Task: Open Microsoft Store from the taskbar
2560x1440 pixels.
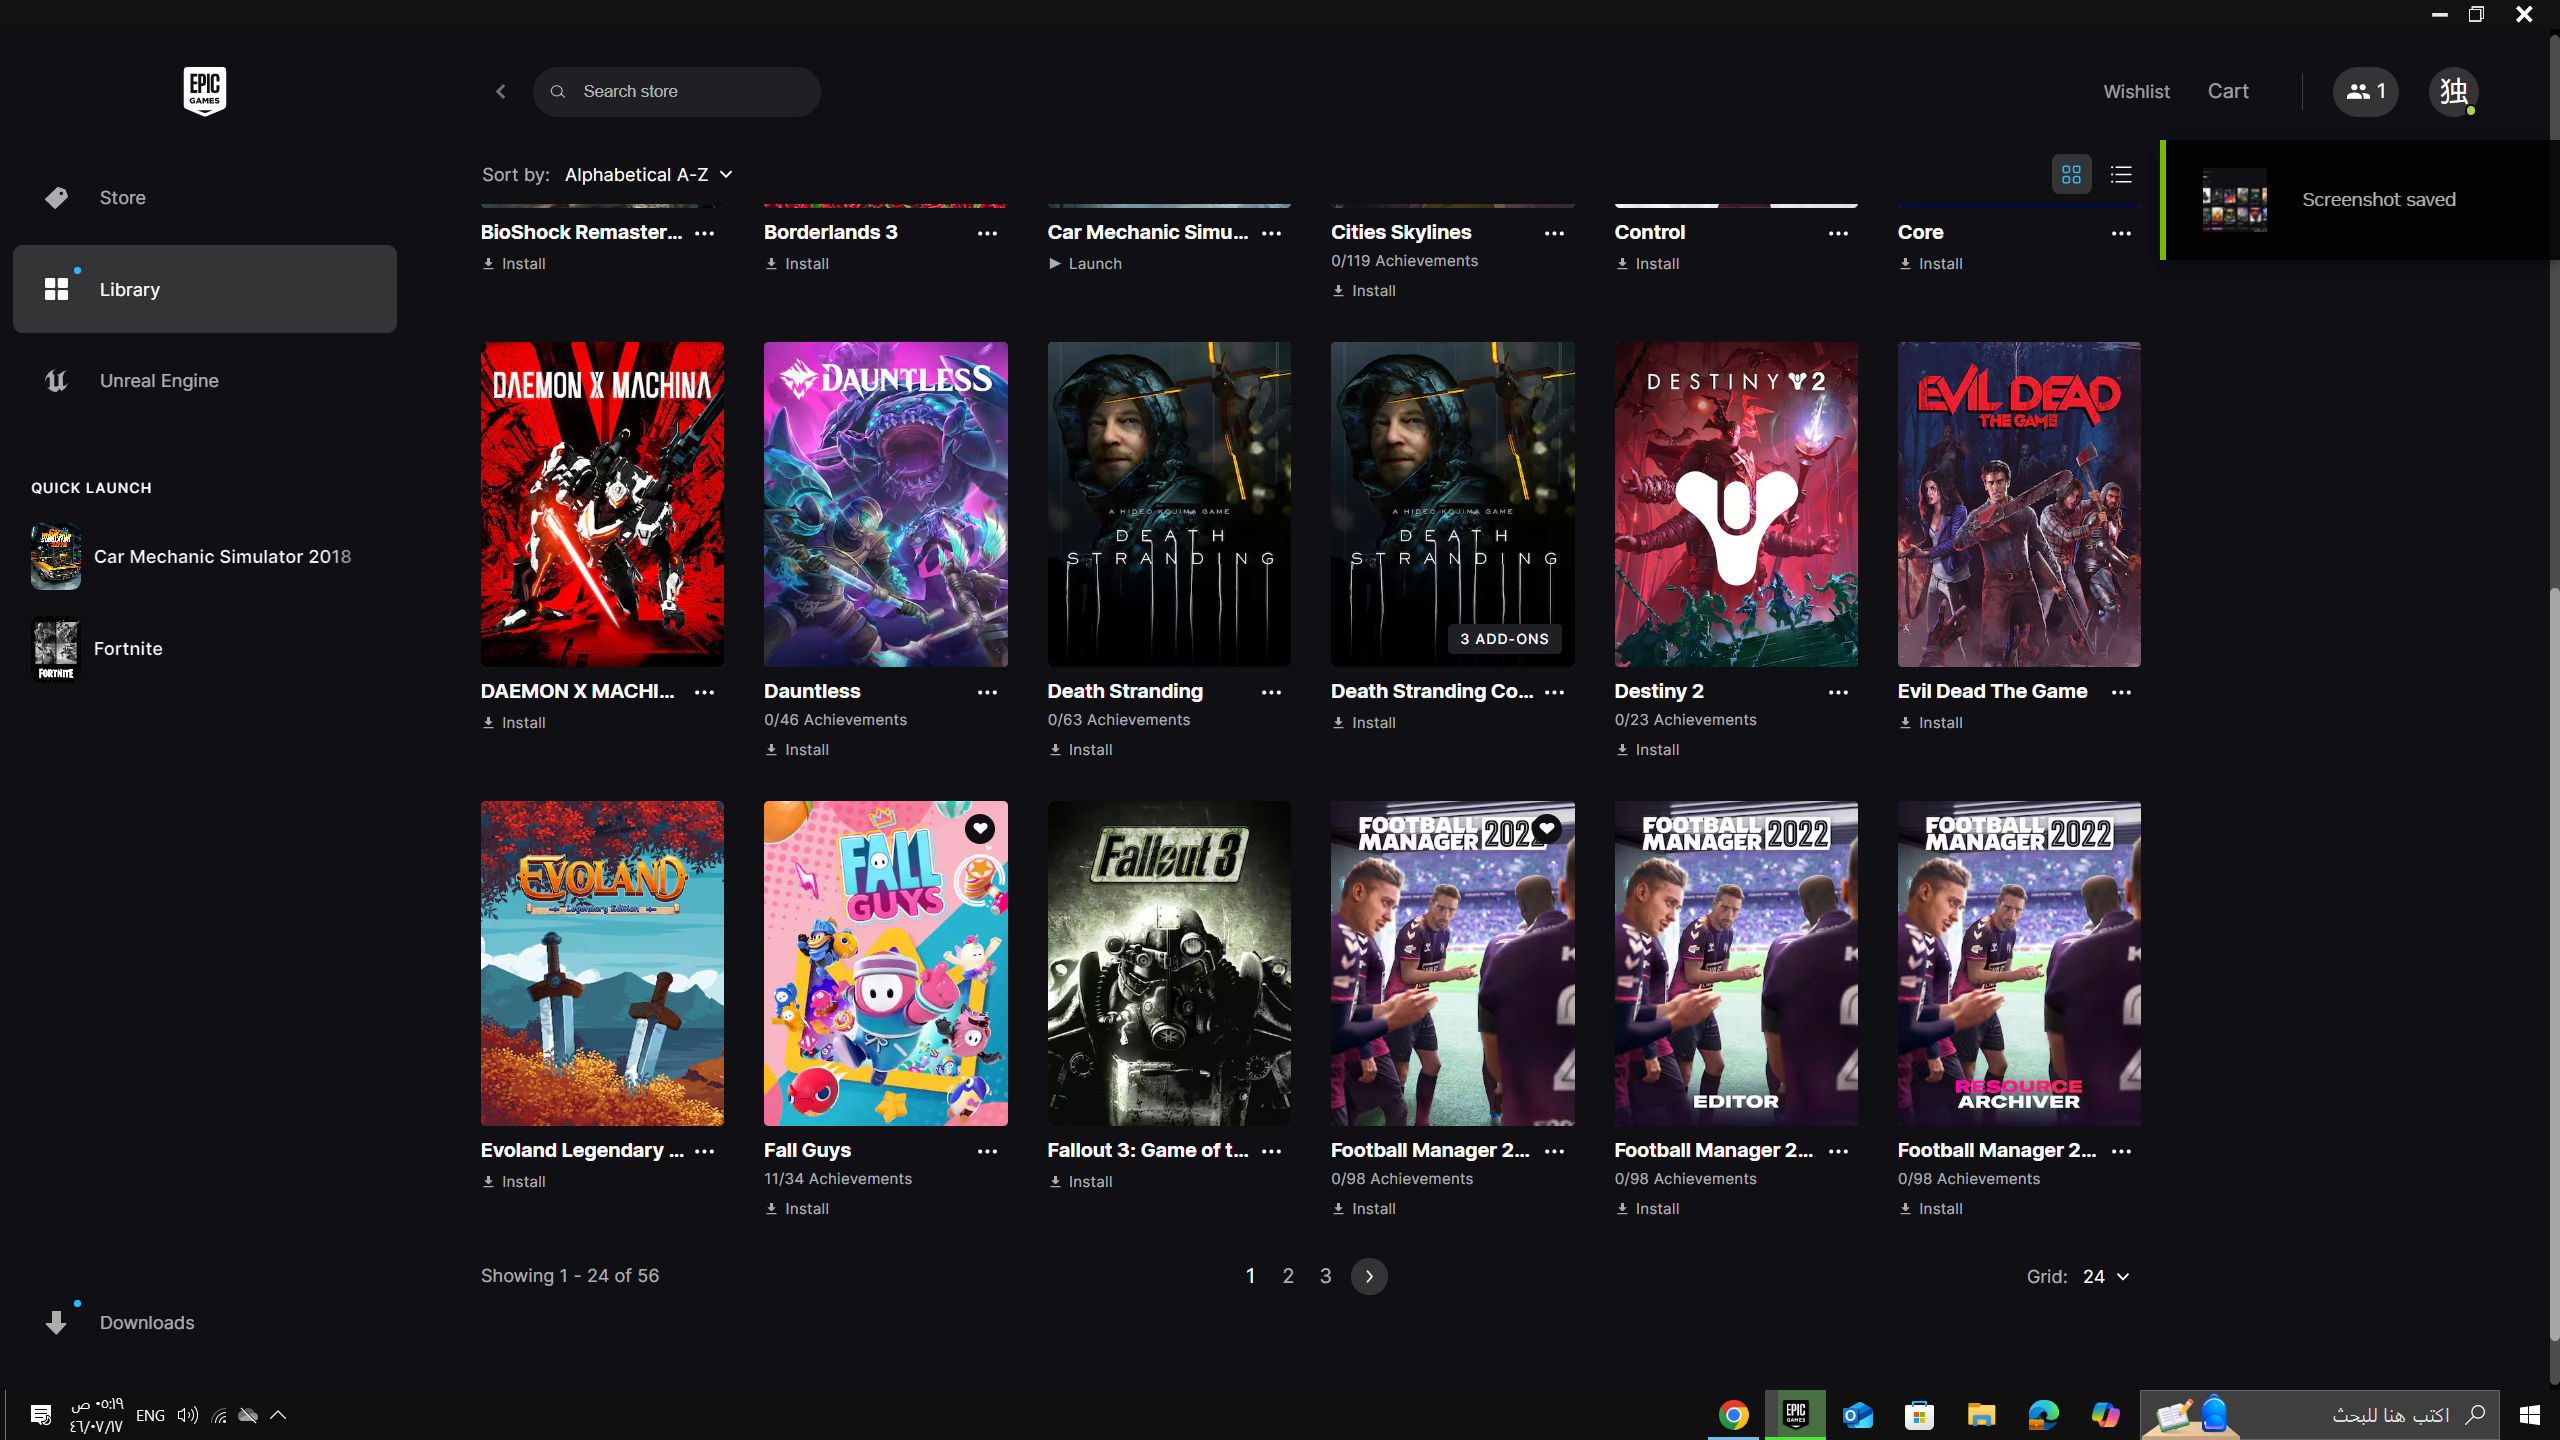Action: (1919, 1415)
